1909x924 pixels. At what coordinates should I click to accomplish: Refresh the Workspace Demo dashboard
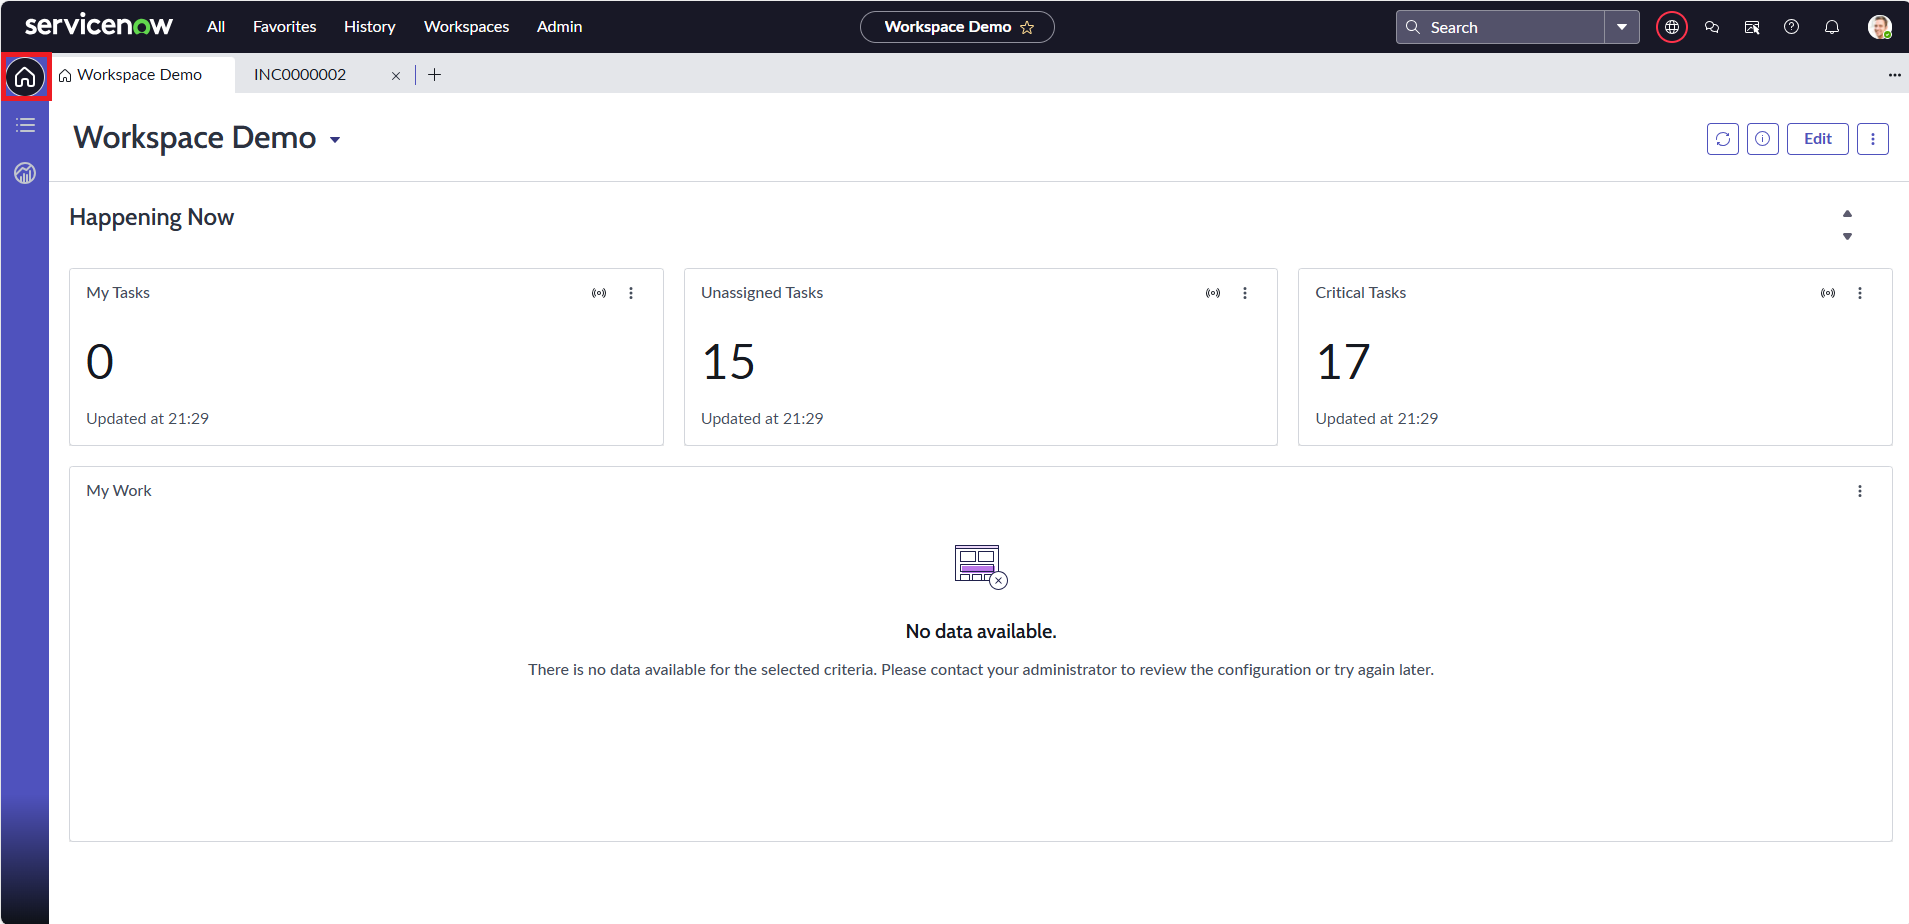[x=1722, y=139]
